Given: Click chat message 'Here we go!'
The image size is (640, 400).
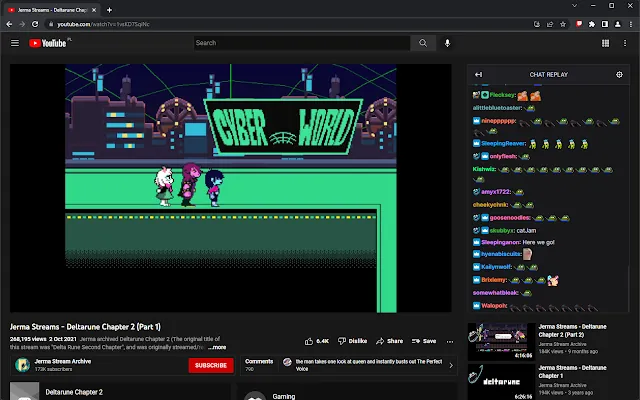Looking at the screenshot, I should click(538, 242).
